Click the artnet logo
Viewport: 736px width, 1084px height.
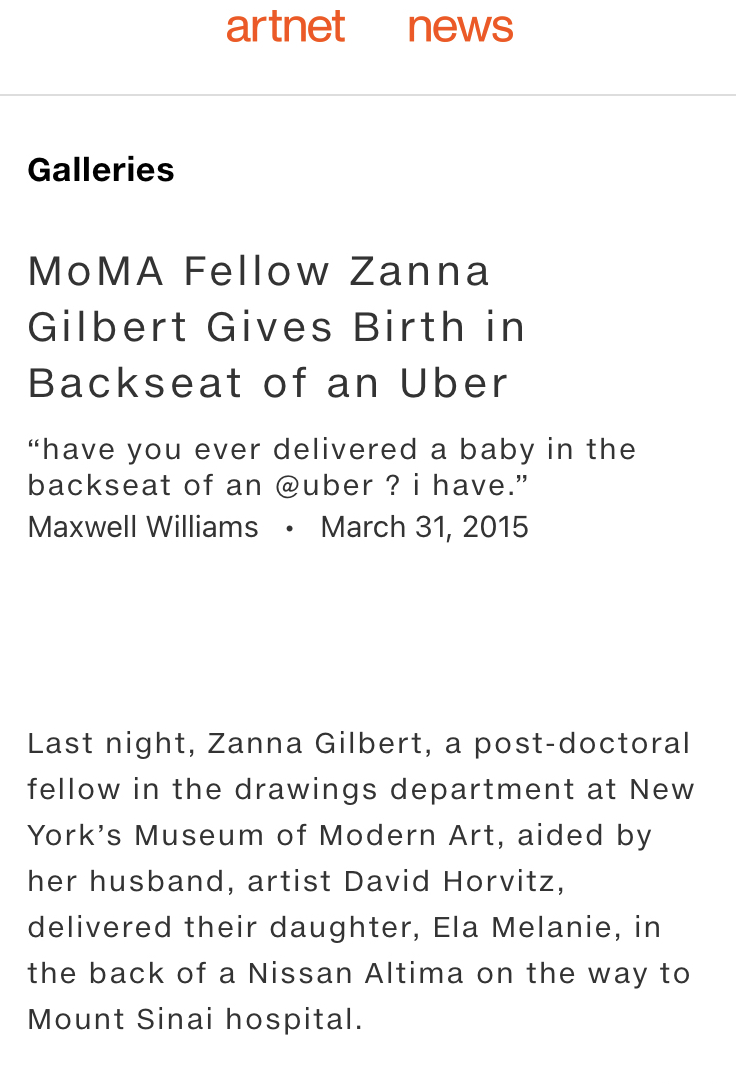pos(285,26)
